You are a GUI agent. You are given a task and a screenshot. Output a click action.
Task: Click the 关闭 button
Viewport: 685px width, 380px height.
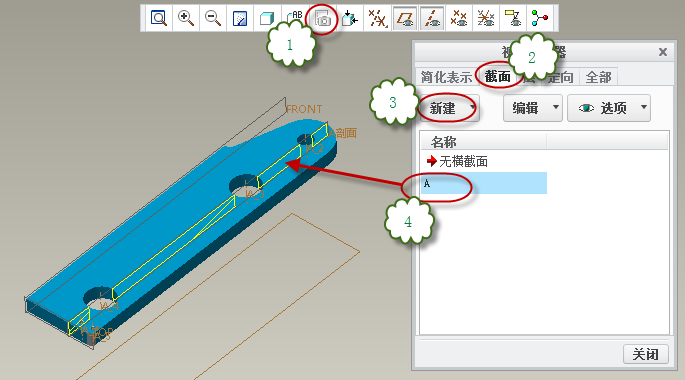pos(645,354)
